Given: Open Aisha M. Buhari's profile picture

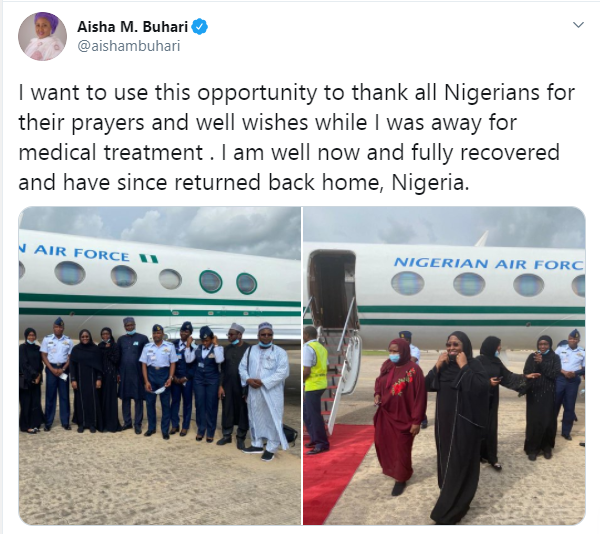Looking at the screenshot, I should click(x=42, y=36).
